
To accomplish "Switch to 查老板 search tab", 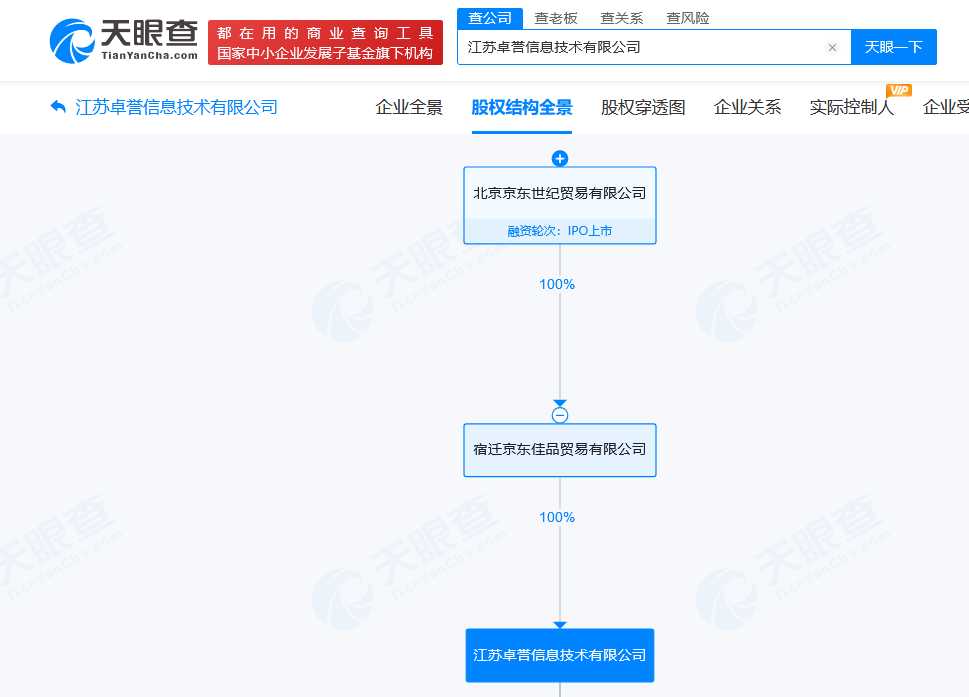I will click(x=556, y=19).
